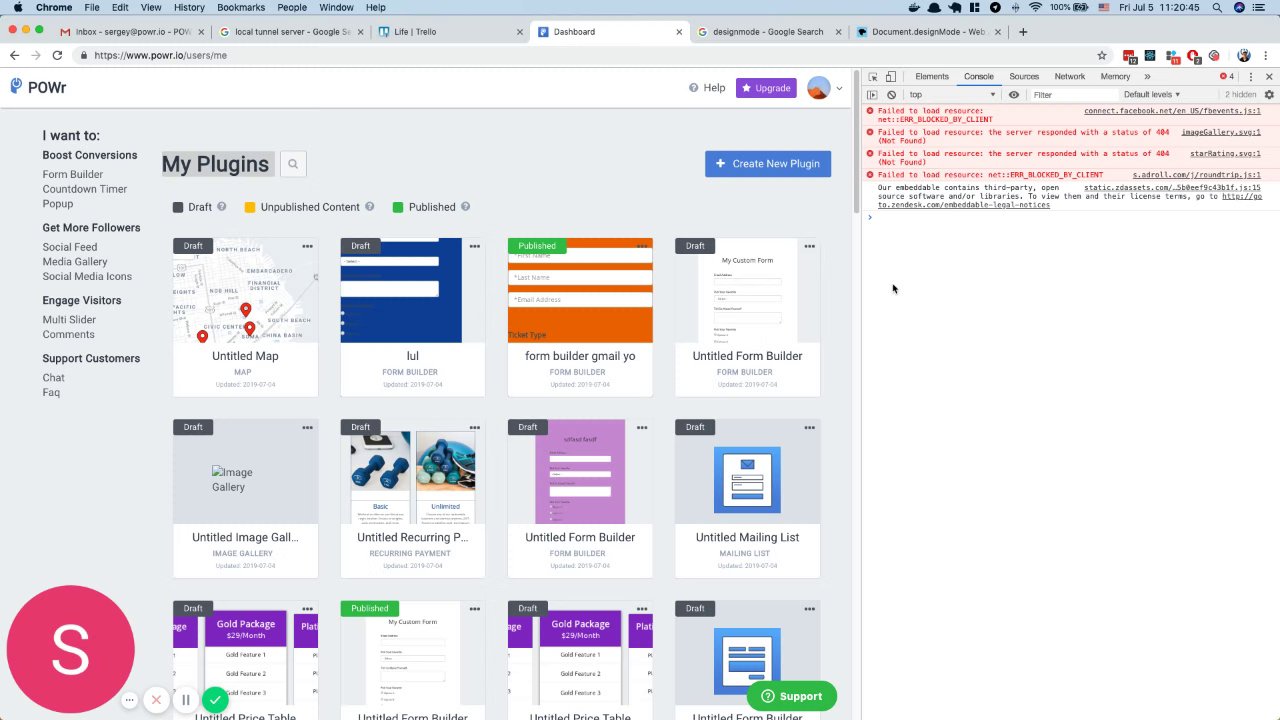Open the user account dropdown next to avatar
Image resolution: width=1280 pixels, height=720 pixels.
[x=839, y=88]
